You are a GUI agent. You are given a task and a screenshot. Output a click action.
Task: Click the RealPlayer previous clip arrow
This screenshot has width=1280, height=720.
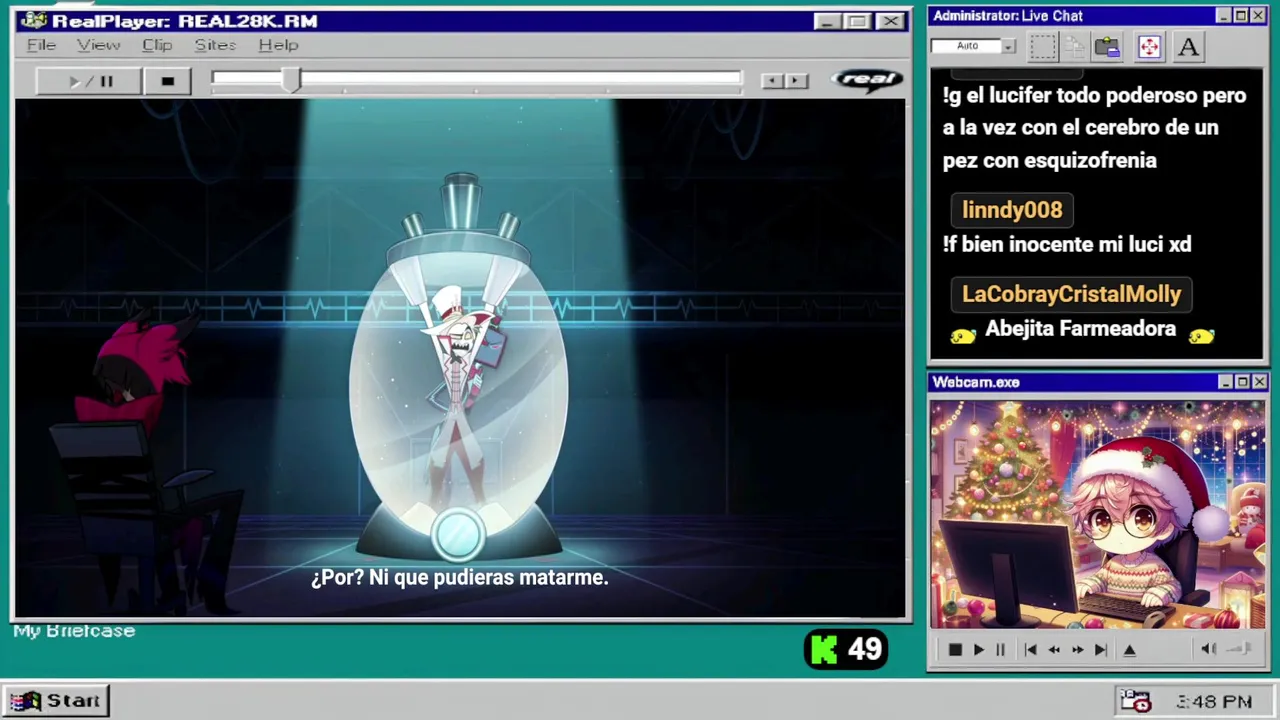click(772, 81)
